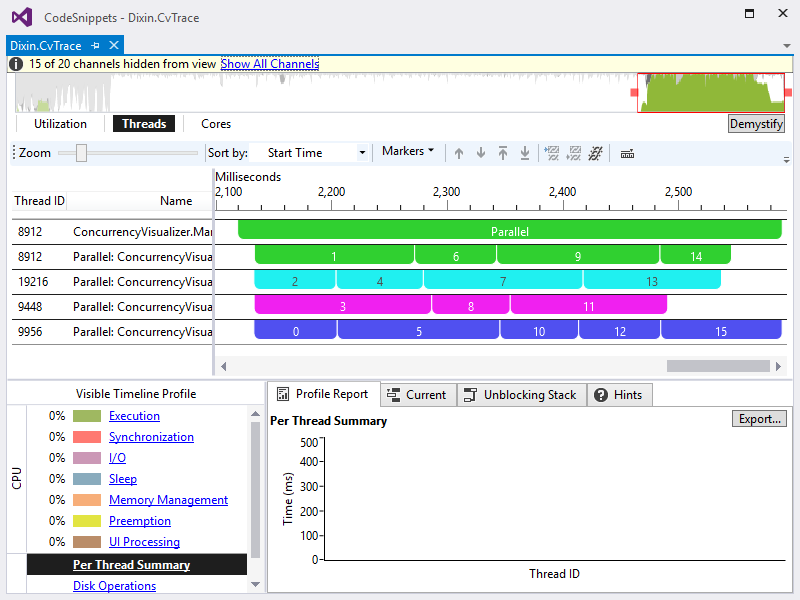Select the Per Thread Summary link
Screen dimensions: 800x600
(132, 565)
